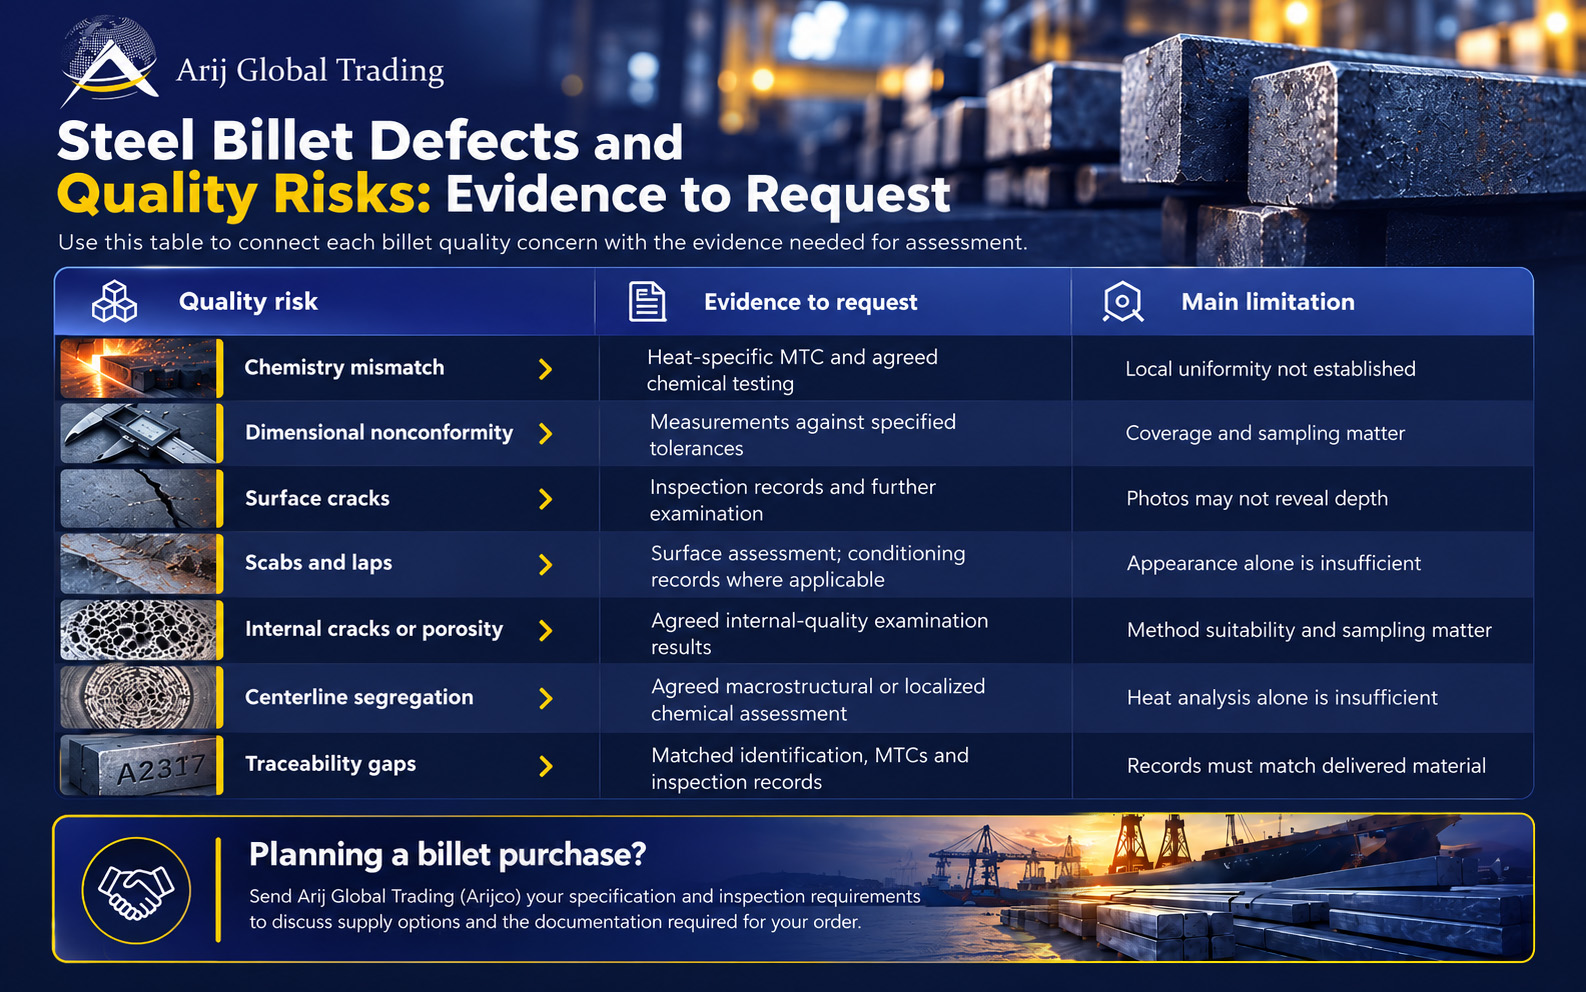Open the Surface cracks thumbnail image

pos(138,498)
